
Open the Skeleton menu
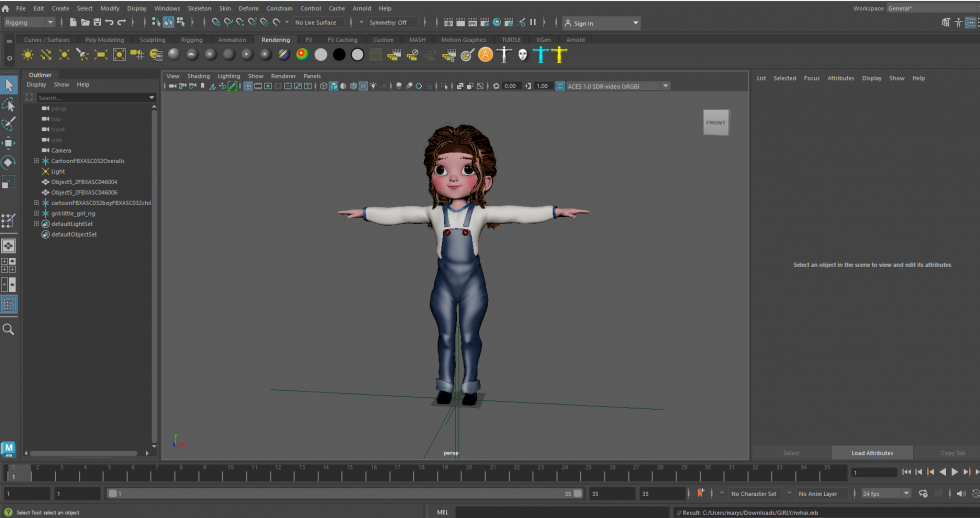pos(199,9)
